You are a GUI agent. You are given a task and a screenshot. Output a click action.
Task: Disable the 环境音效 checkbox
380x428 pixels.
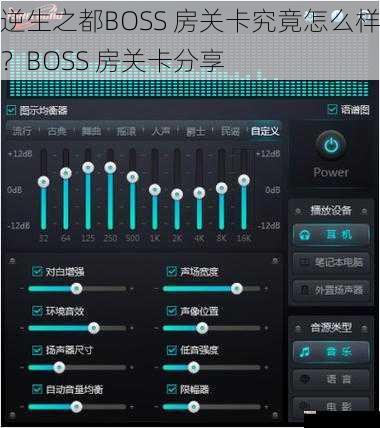pos(37,311)
